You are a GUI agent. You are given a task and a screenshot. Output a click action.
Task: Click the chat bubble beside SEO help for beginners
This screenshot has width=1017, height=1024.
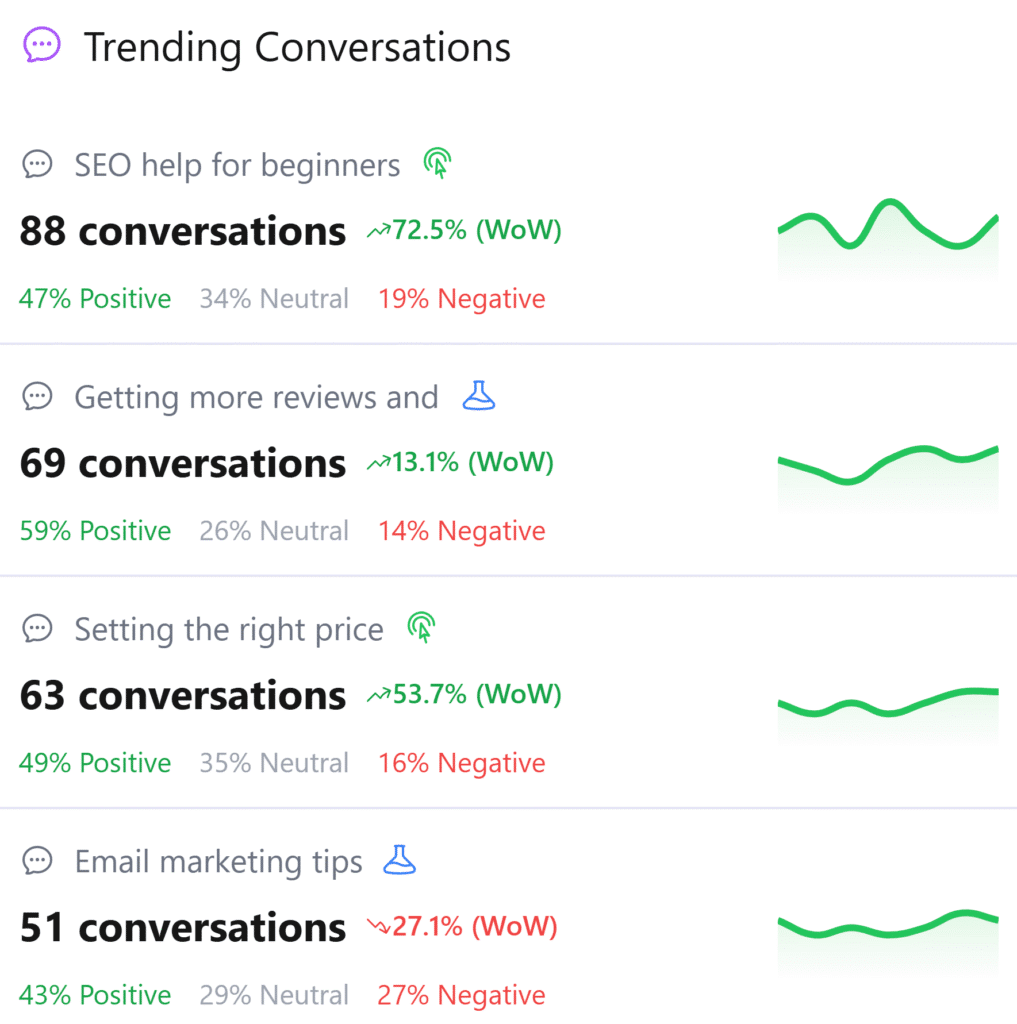[x=37, y=164]
